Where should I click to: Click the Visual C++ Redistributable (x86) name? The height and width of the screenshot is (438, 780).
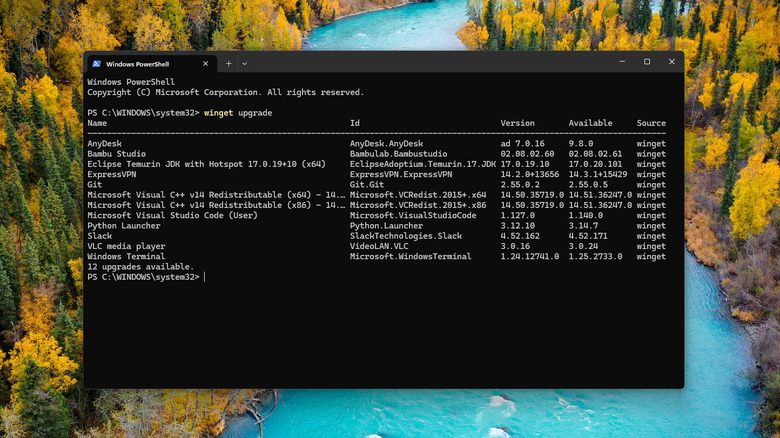[216, 205]
